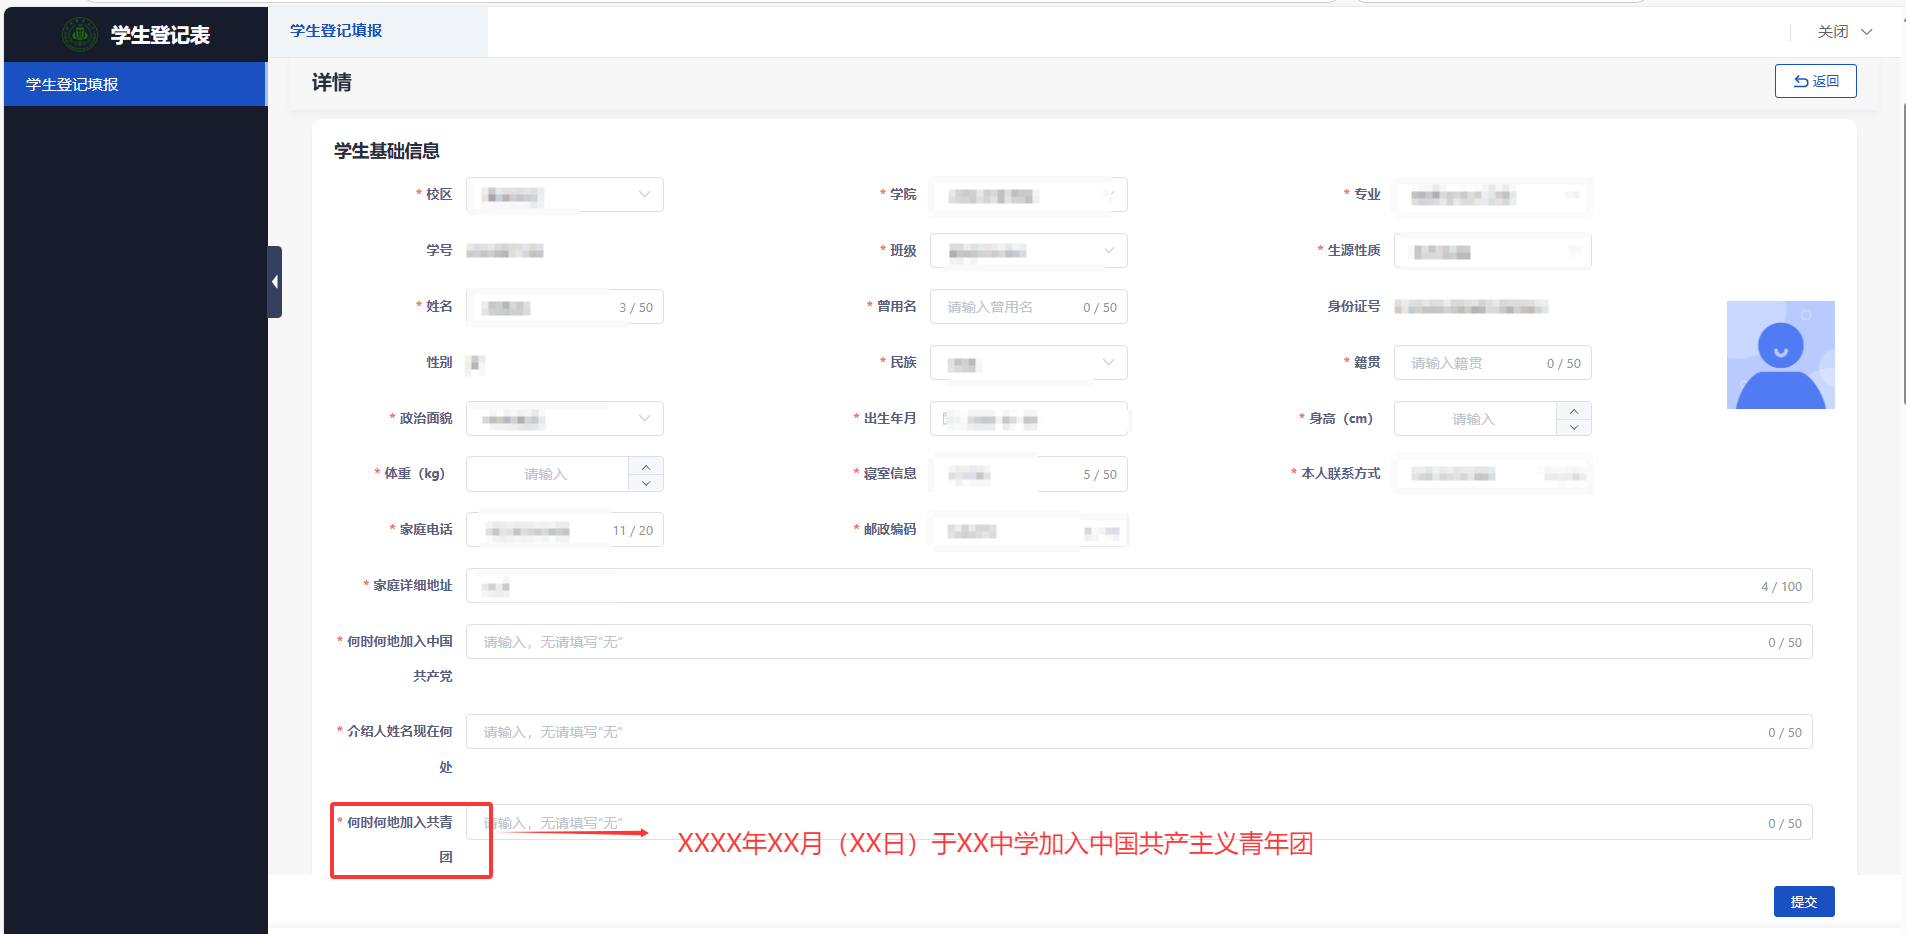
Task: Decrease height (身高) with the down stepper arrow
Action: coord(1573,427)
